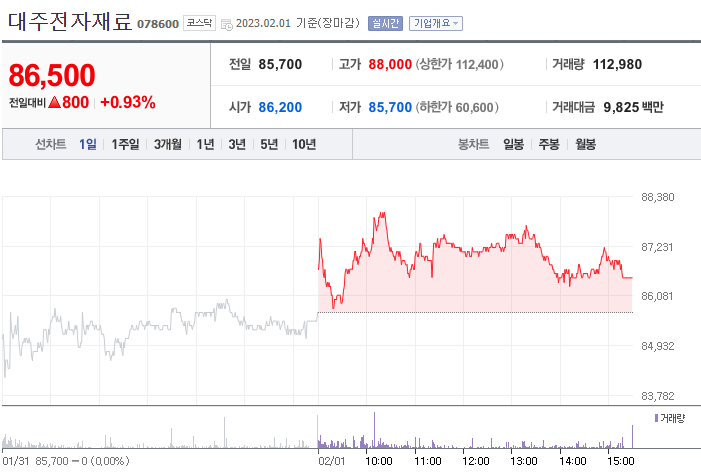The image size is (701, 476).
Task: Click the red up-triangle change icon
Action: pos(54,102)
